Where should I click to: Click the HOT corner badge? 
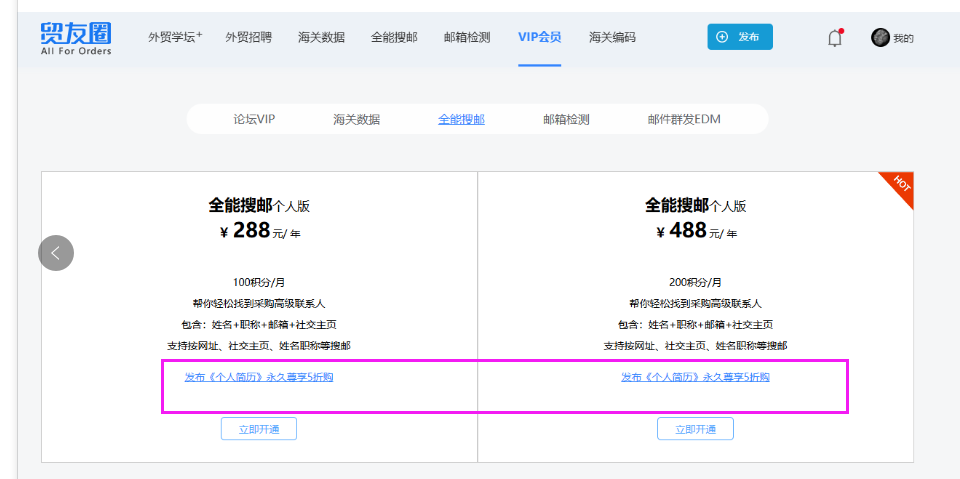pos(900,185)
